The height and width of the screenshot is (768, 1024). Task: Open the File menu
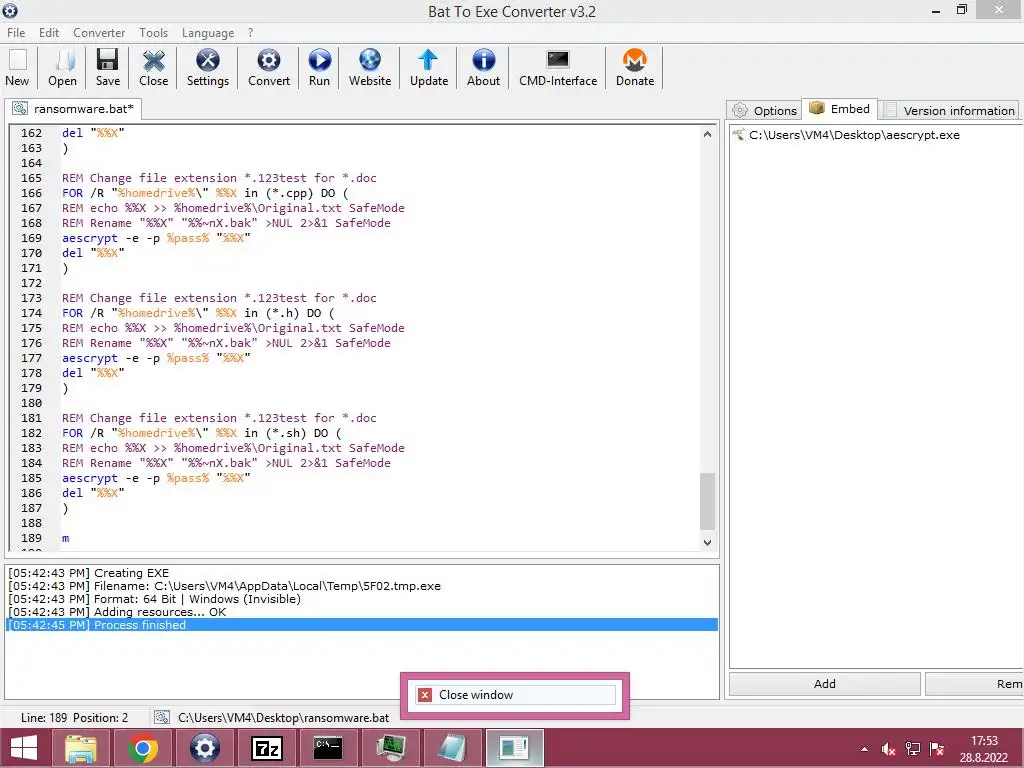(x=16, y=33)
